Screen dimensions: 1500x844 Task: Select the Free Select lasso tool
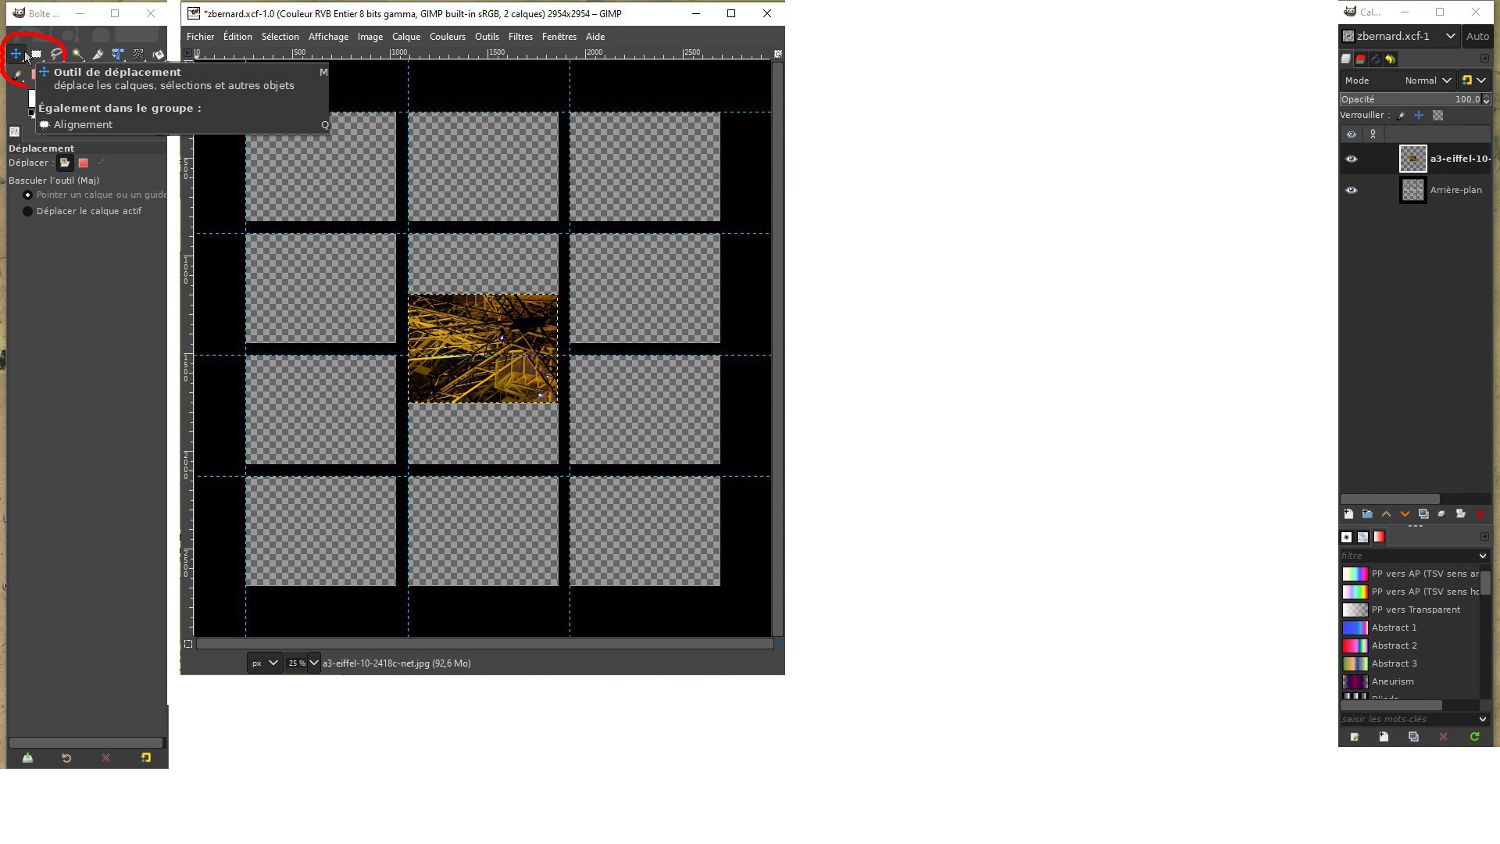pyautogui.click(x=57, y=54)
